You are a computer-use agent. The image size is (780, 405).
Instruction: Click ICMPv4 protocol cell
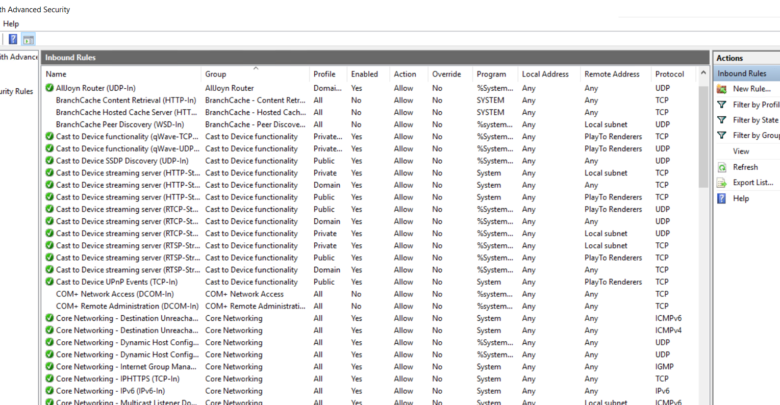coord(668,330)
